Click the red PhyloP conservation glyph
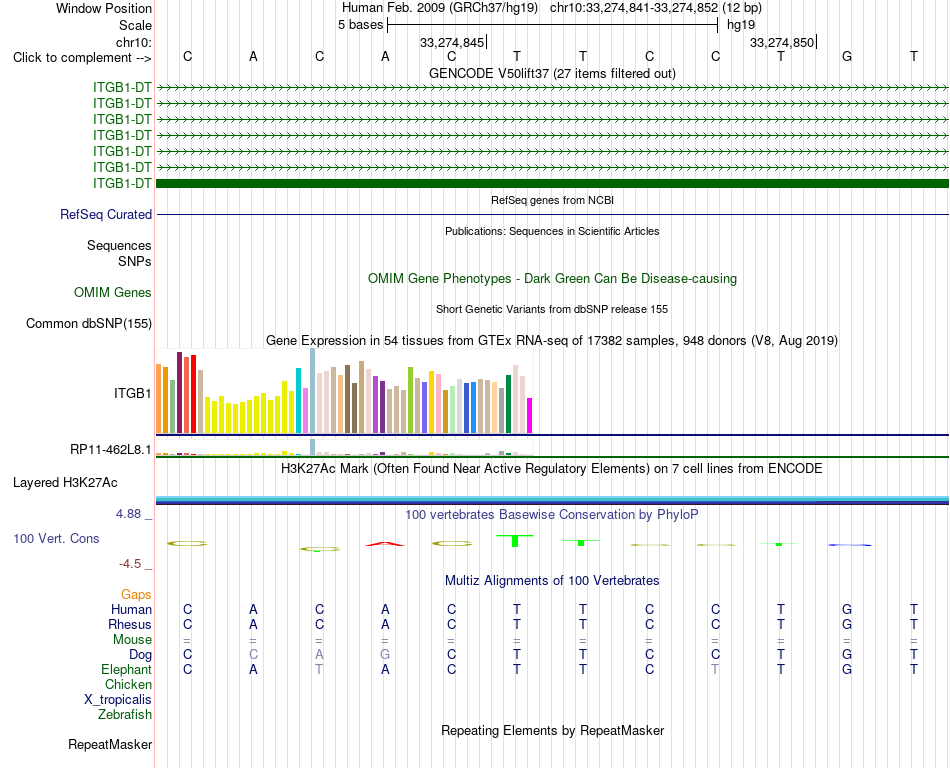This screenshot has height=768, width=950. coord(385,544)
